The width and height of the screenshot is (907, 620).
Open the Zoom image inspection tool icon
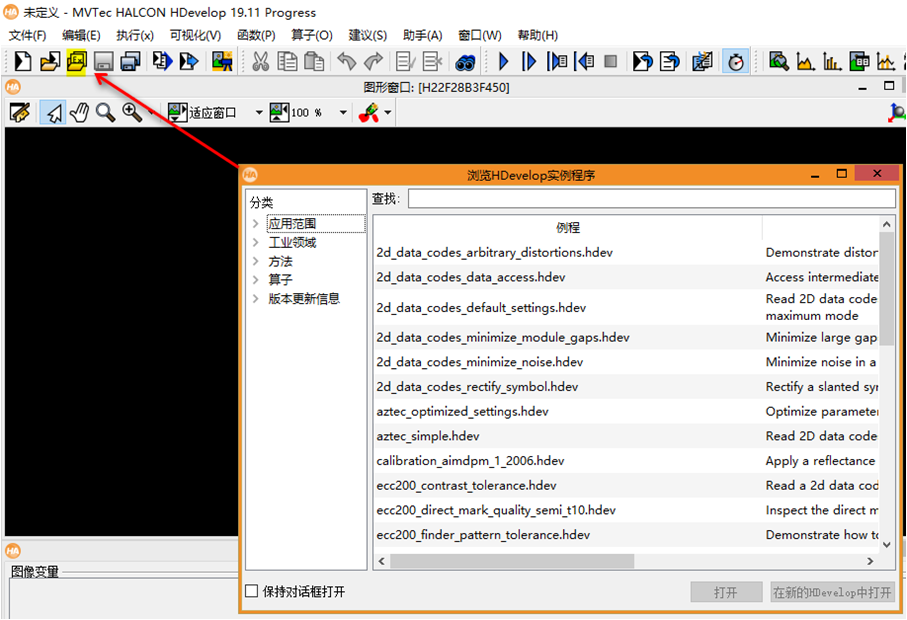tap(779, 61)
